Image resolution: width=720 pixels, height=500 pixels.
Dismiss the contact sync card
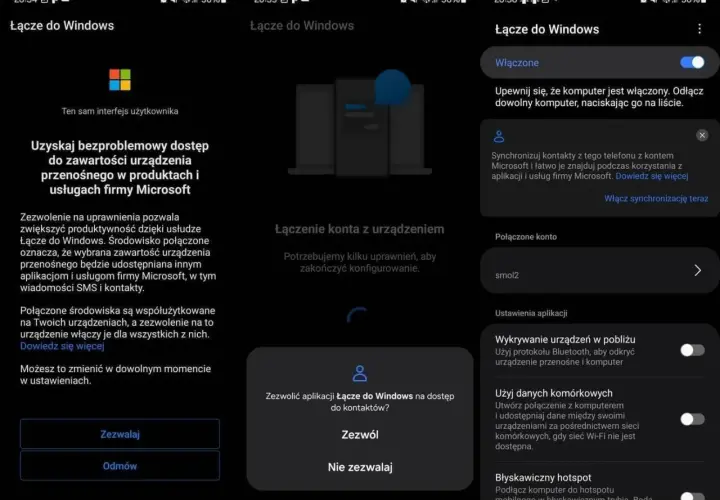coord(702,135)
